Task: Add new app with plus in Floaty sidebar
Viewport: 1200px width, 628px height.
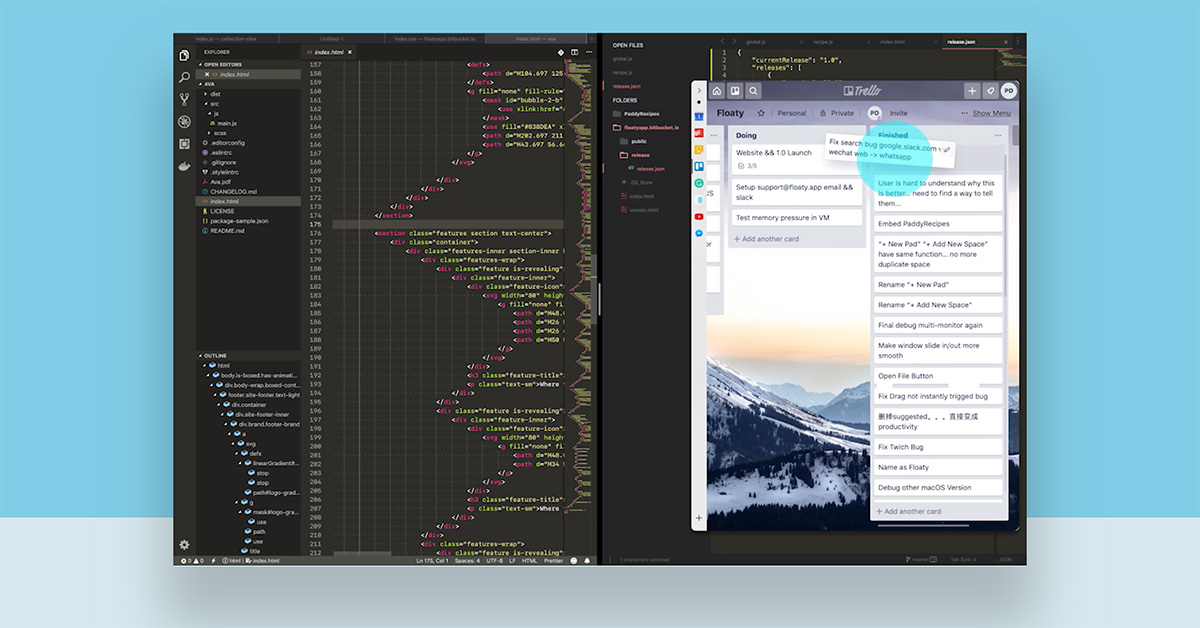Action: point(699,518)
